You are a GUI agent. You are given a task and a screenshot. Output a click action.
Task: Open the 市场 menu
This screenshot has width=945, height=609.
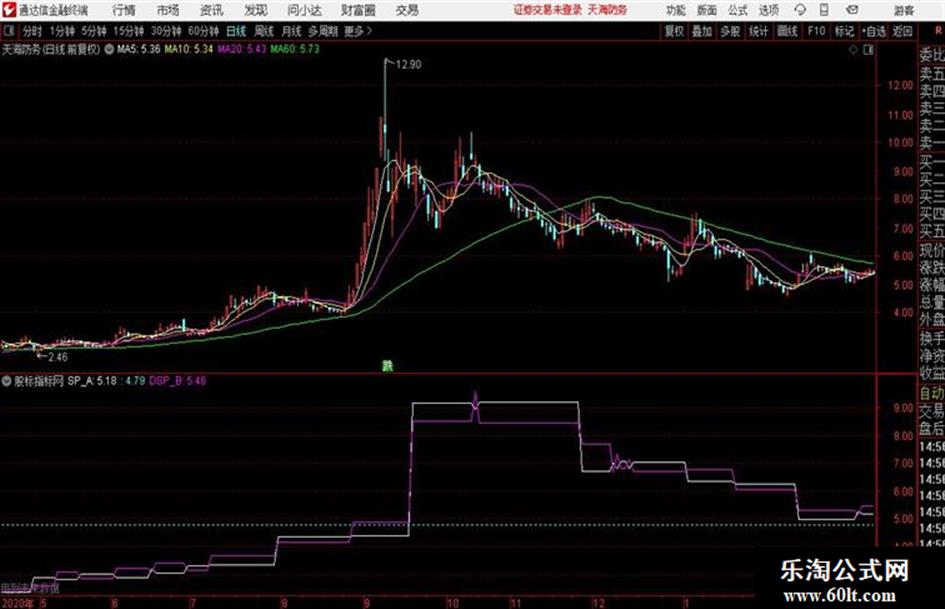168,10
